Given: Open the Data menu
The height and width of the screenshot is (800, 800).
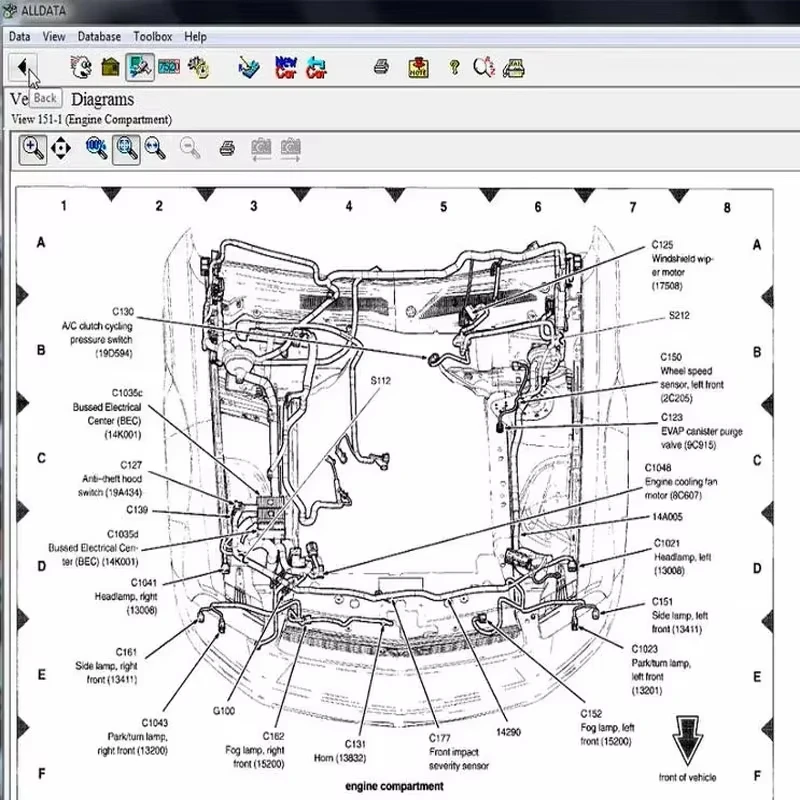Looking at the screenshot, I should (18, 36).
